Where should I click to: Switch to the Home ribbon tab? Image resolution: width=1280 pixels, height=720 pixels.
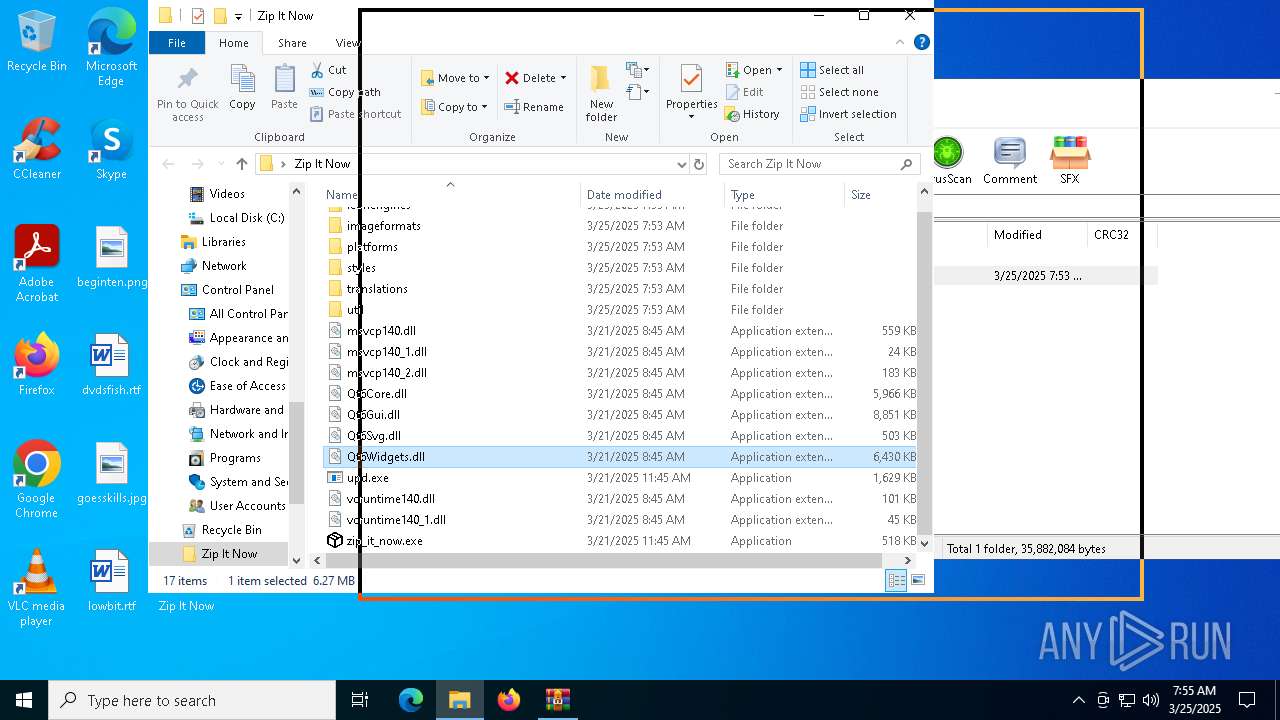pyautogui.click(x=234, y=43)
